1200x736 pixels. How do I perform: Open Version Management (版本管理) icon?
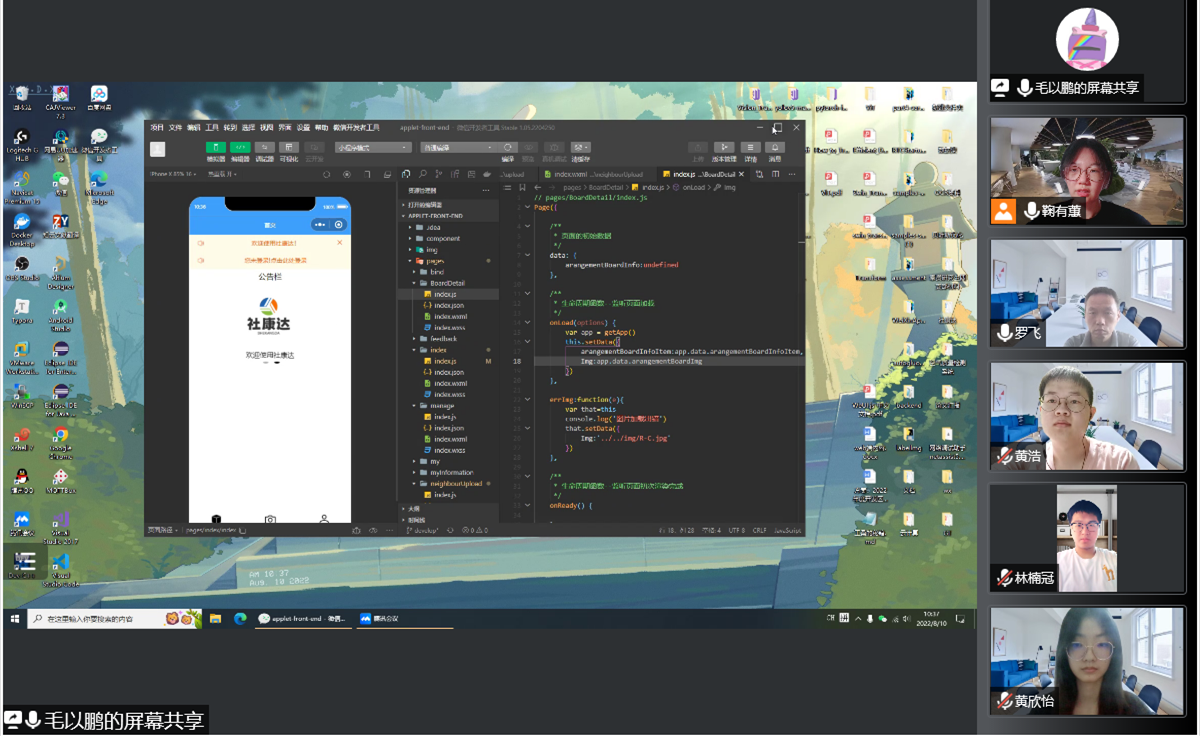tap(724, 148)
